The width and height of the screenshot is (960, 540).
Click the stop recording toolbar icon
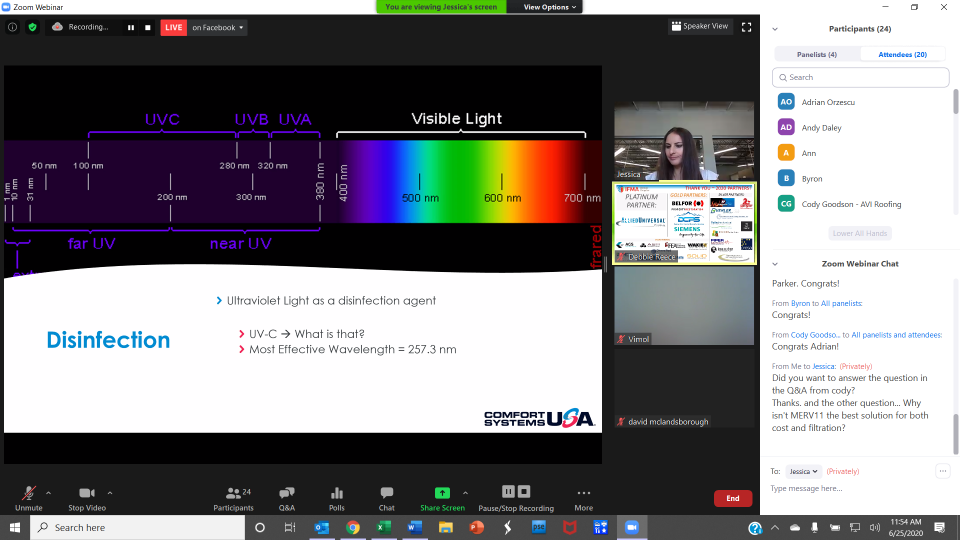(x=524, y=492)
